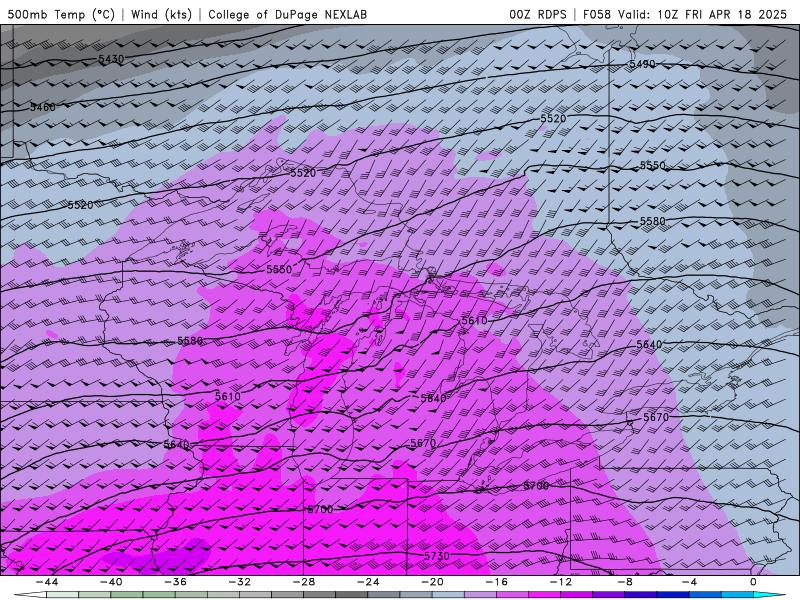800x600 pixels.
Task: Click the -24 value on the temperature scale
Action: pyautogui.click(x=368, y=582)
